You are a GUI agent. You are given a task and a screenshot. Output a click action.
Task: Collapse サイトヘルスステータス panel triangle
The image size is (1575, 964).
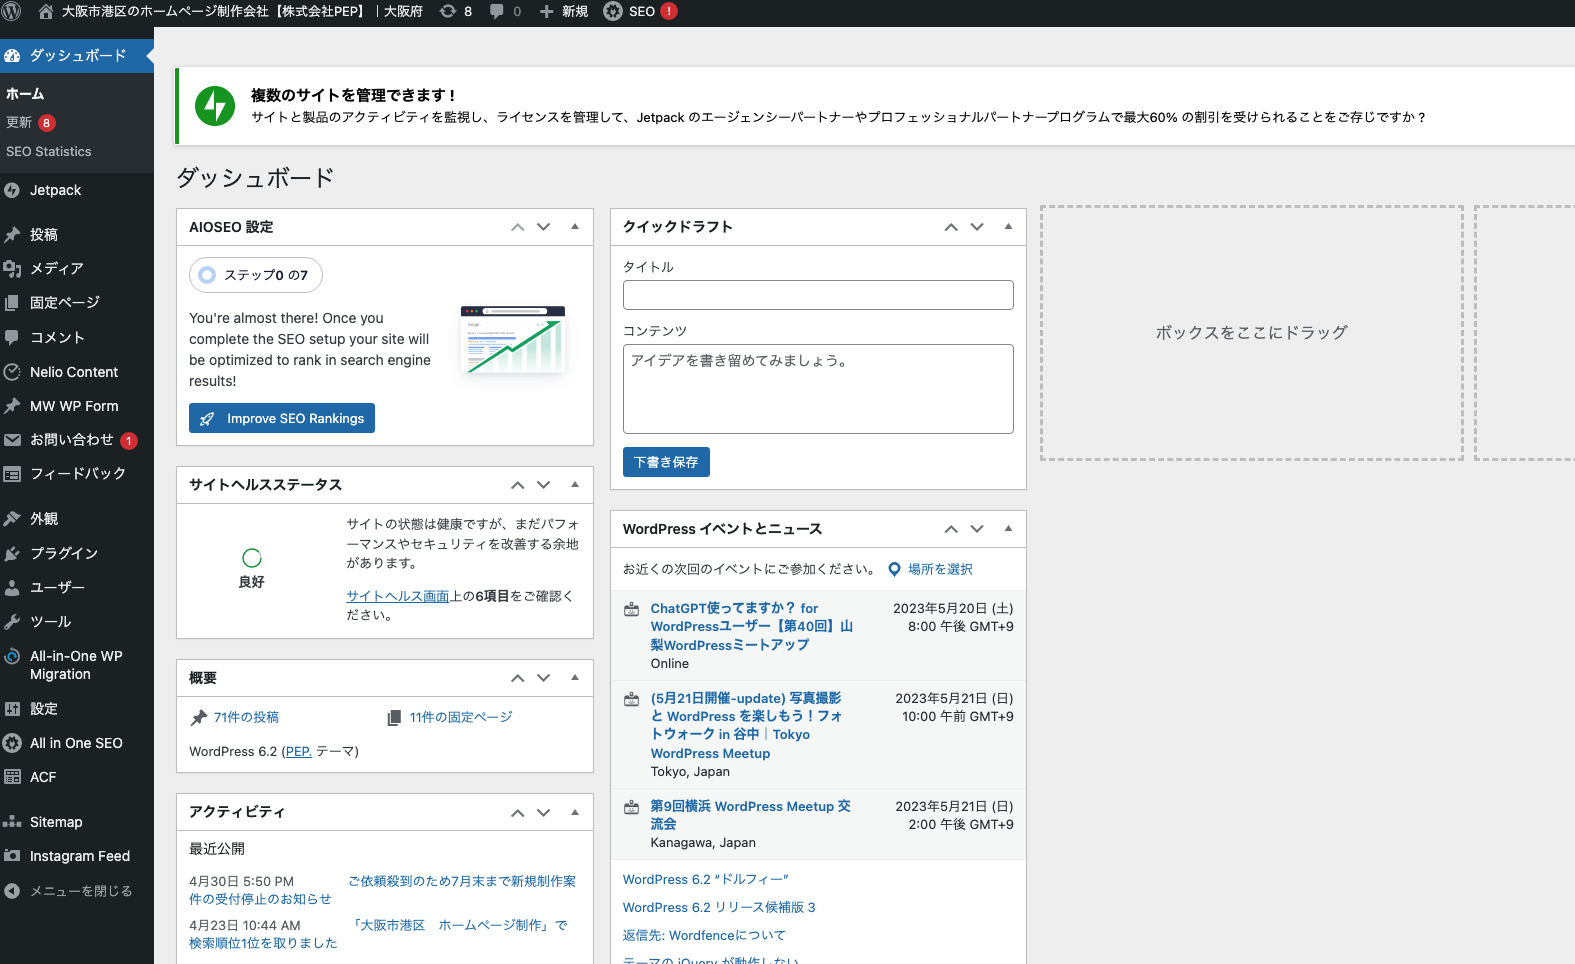(575, 485)
